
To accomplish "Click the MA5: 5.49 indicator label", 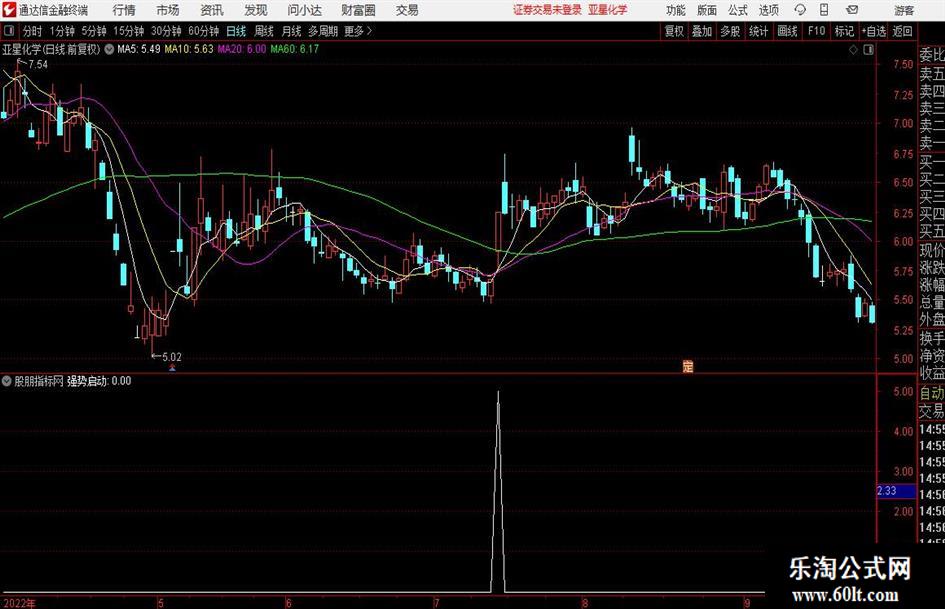I will (139, 49).
